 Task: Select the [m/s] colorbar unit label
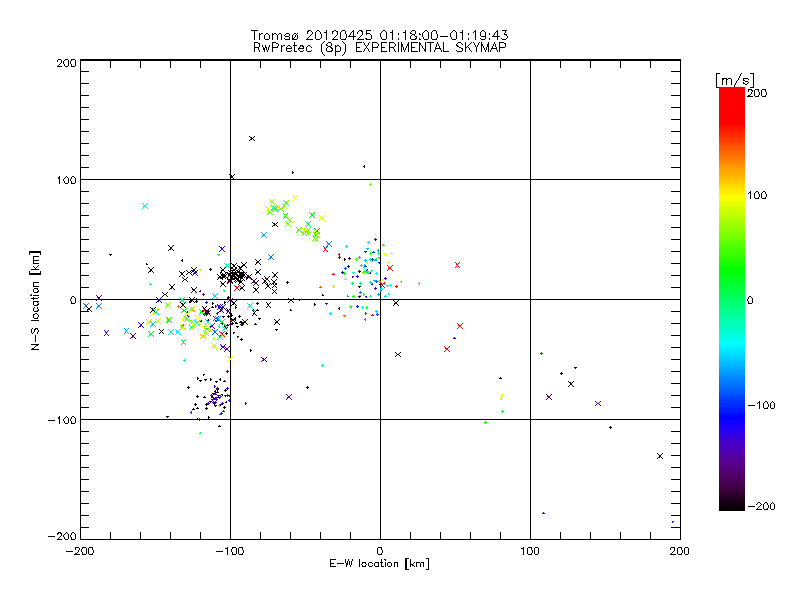coord(735,80)
